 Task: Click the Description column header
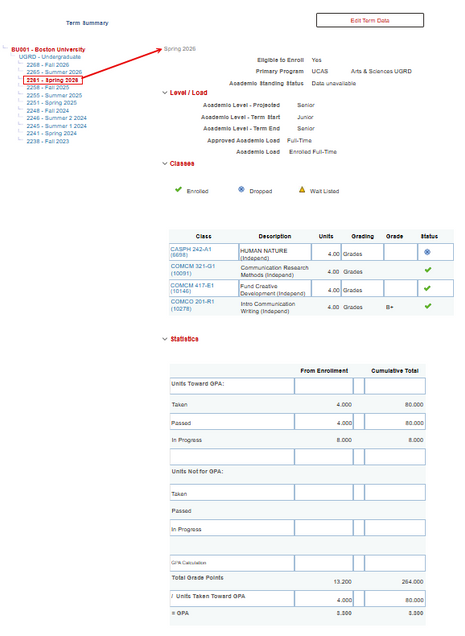point(275,236)
